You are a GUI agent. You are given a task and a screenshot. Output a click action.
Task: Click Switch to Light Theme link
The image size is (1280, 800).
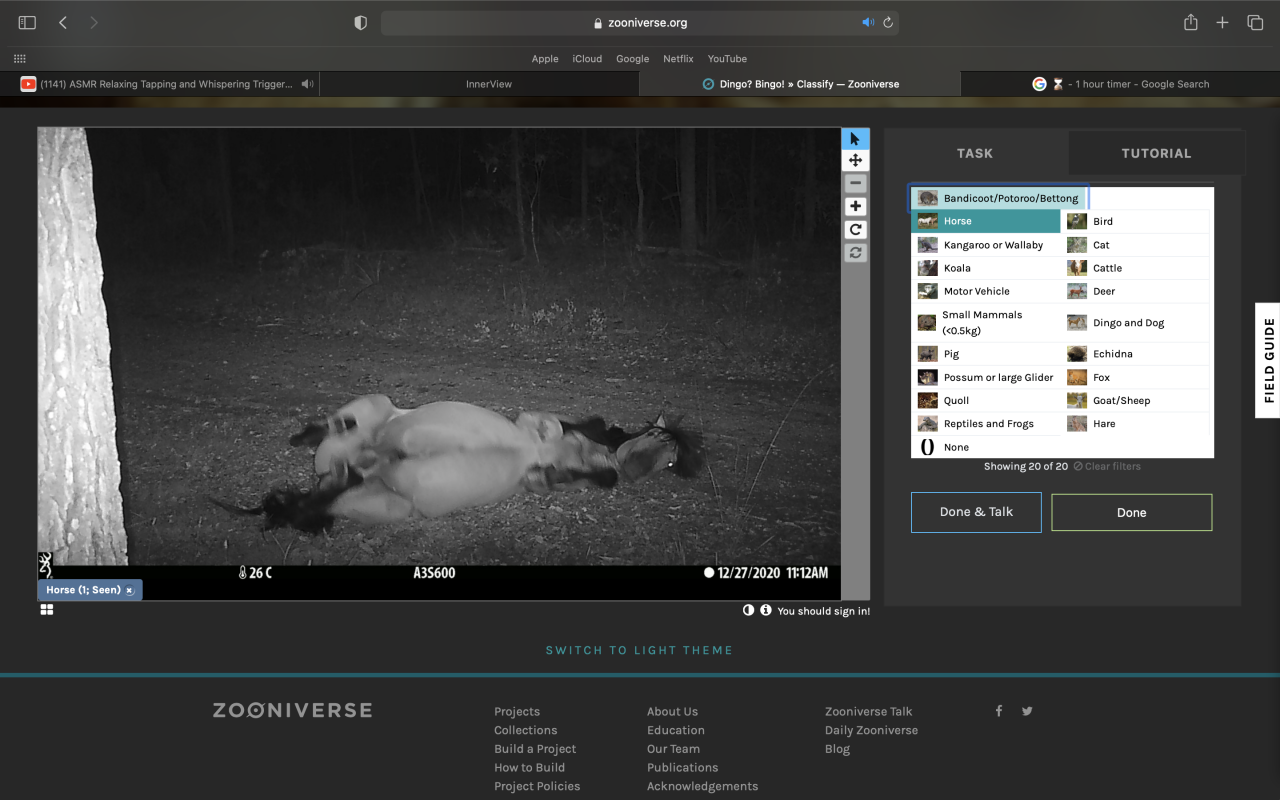(639, 650)
